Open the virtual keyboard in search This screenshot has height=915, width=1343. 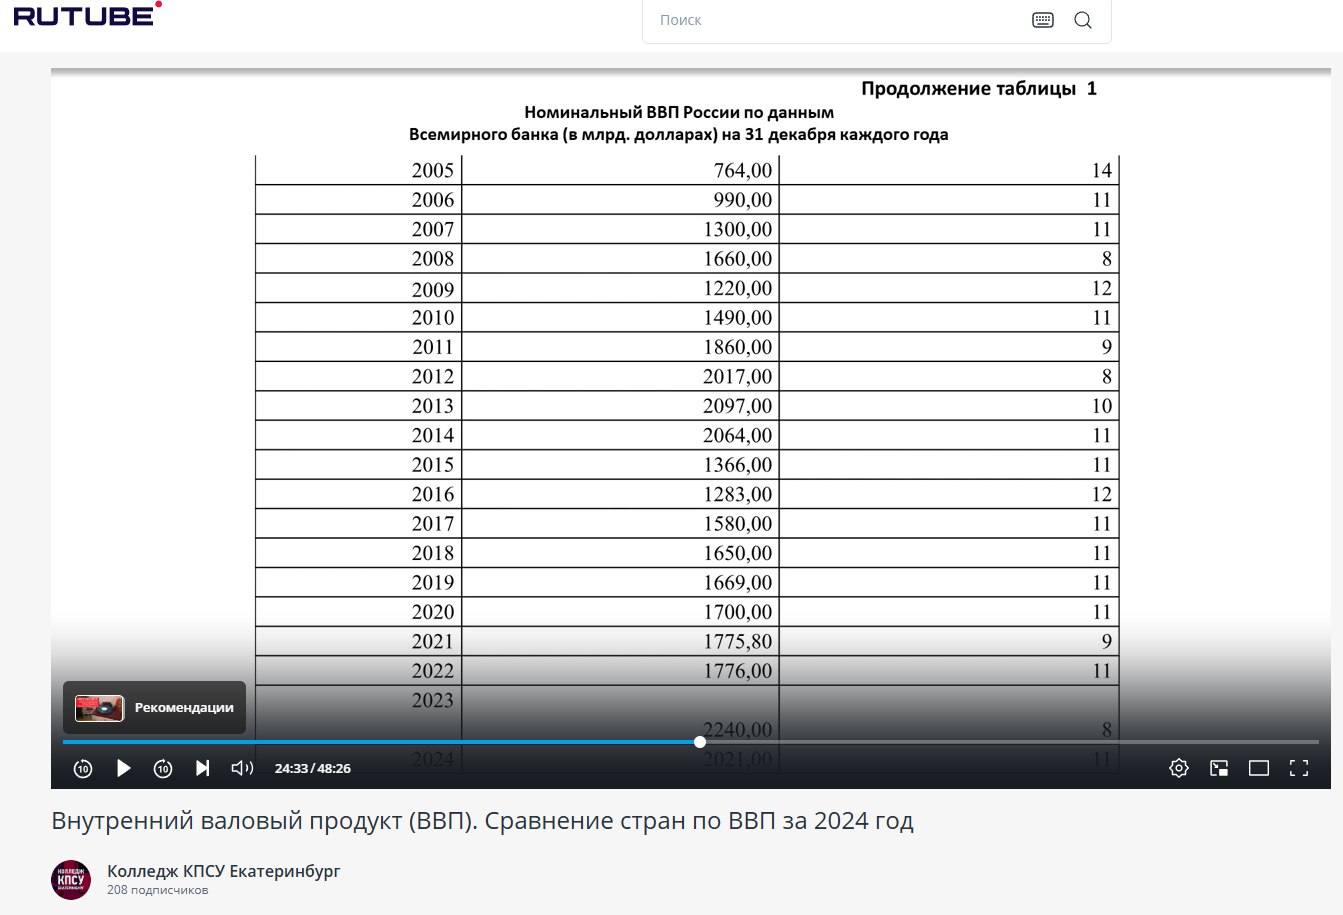click(x=1042, y=20)
